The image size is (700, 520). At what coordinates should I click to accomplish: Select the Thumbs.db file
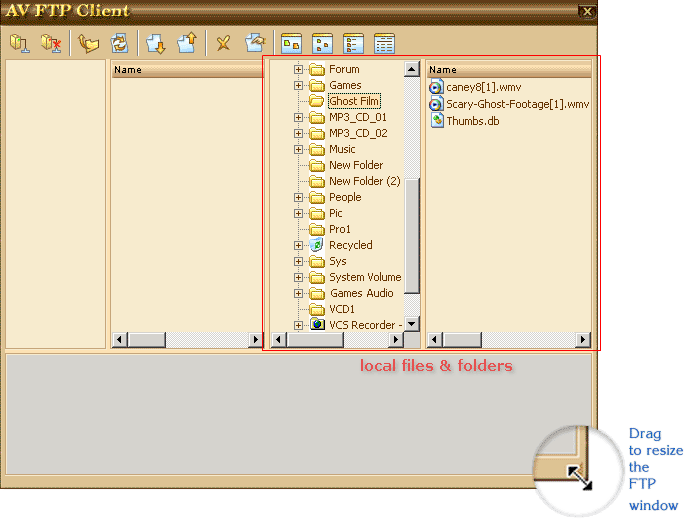pyautogui.click(x=465, y=121)
